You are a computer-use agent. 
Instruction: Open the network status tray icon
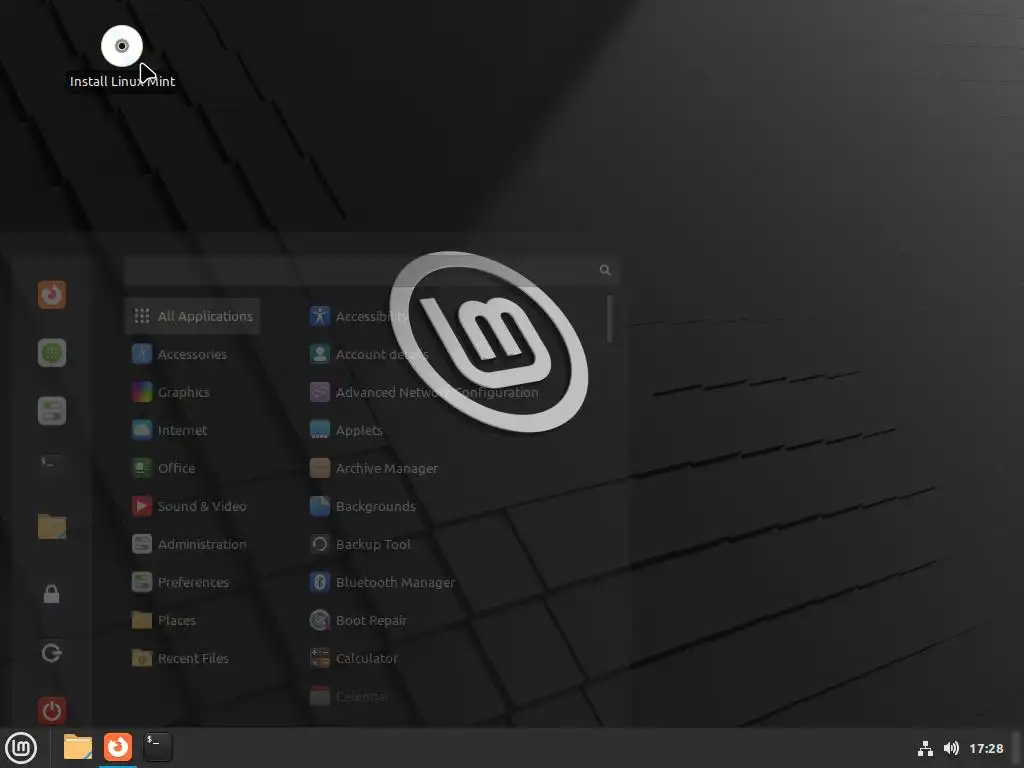click(x=925, y=748)
